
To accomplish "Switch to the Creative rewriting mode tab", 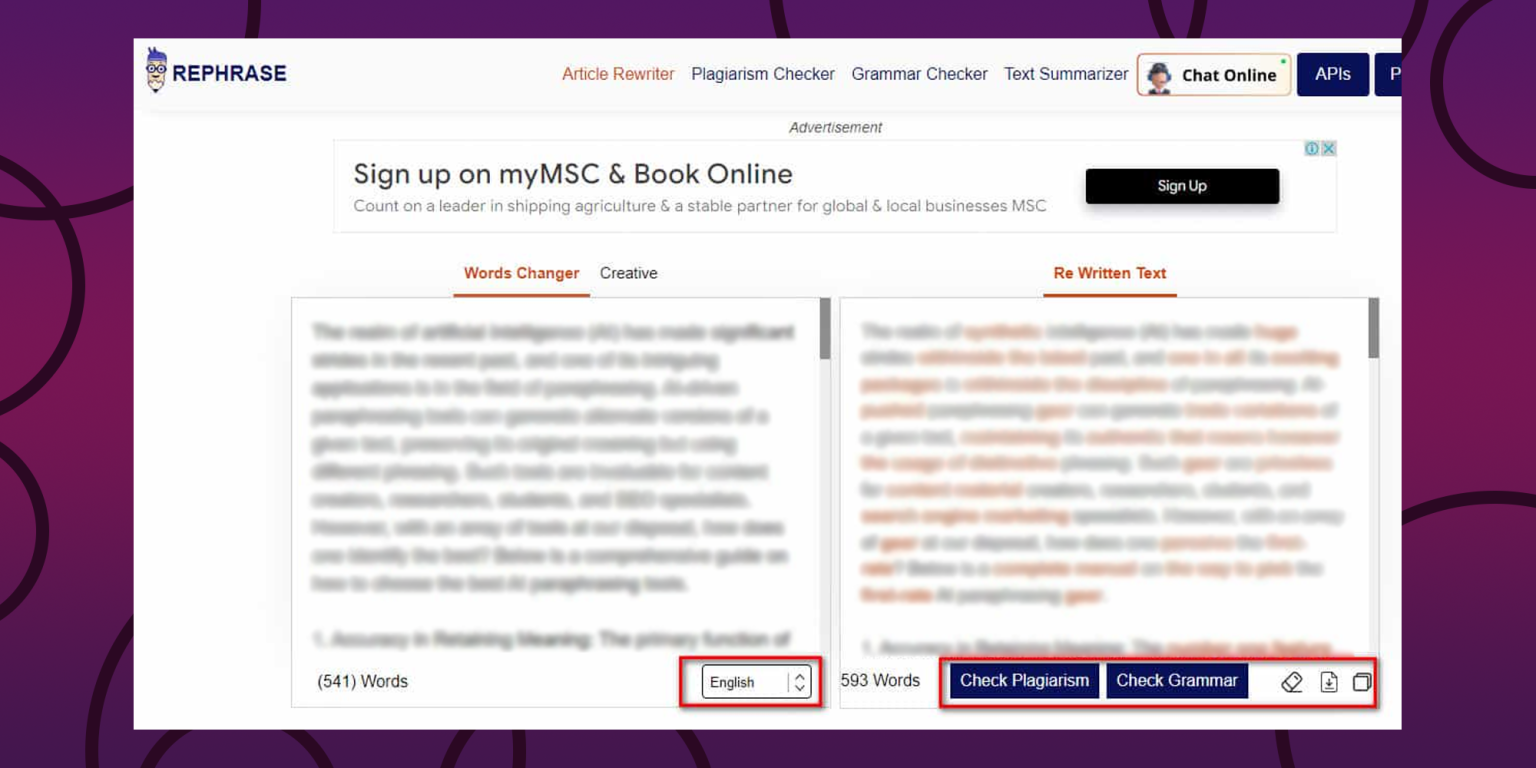I will click(x=628, y=273).
